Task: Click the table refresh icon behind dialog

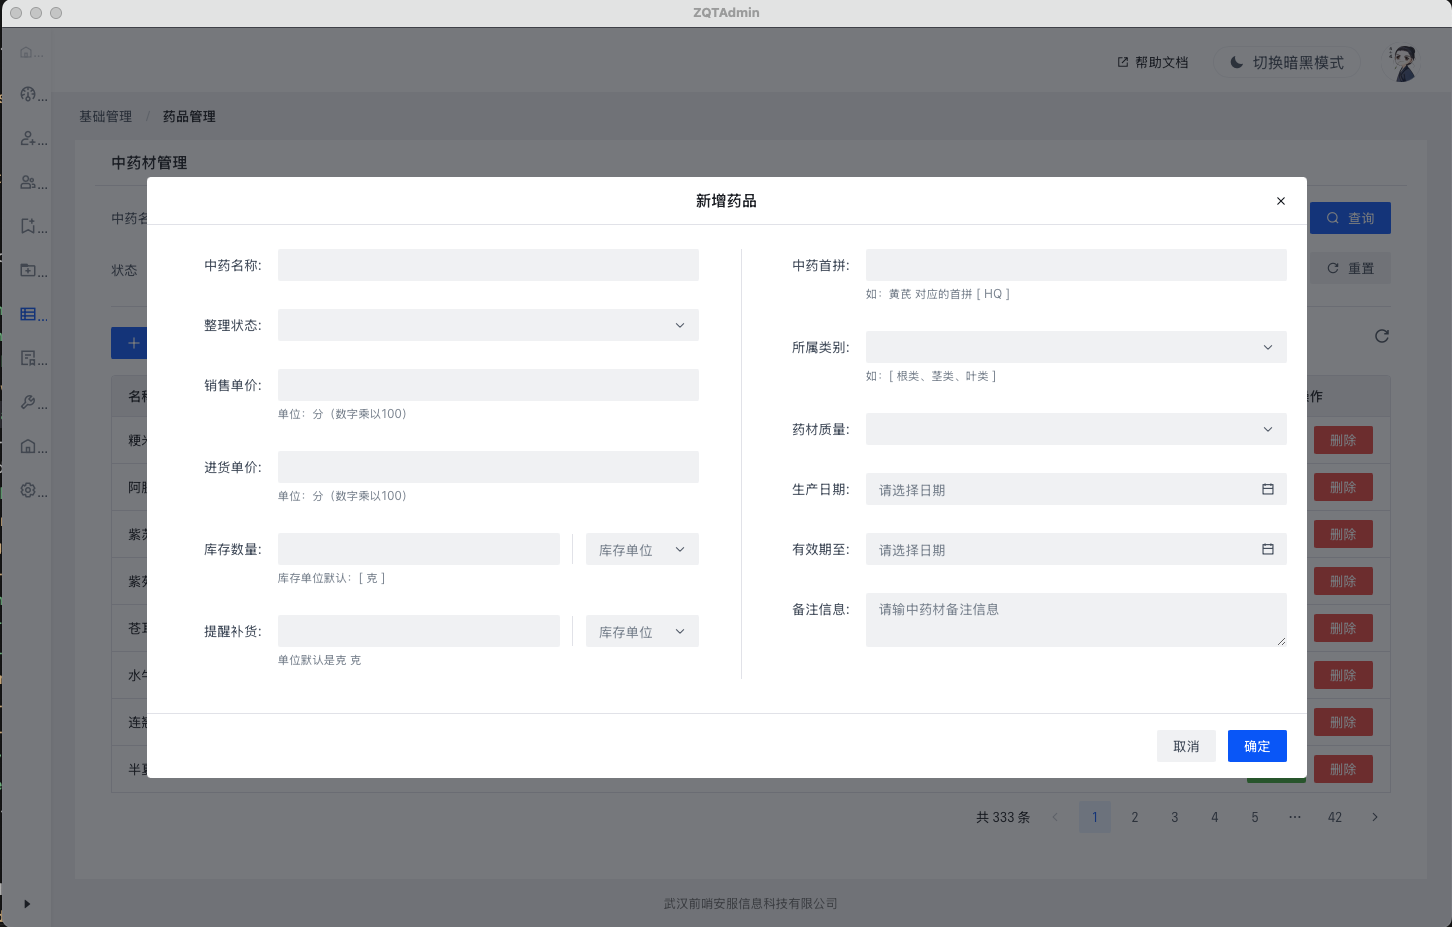Action: coord(1382,336)
